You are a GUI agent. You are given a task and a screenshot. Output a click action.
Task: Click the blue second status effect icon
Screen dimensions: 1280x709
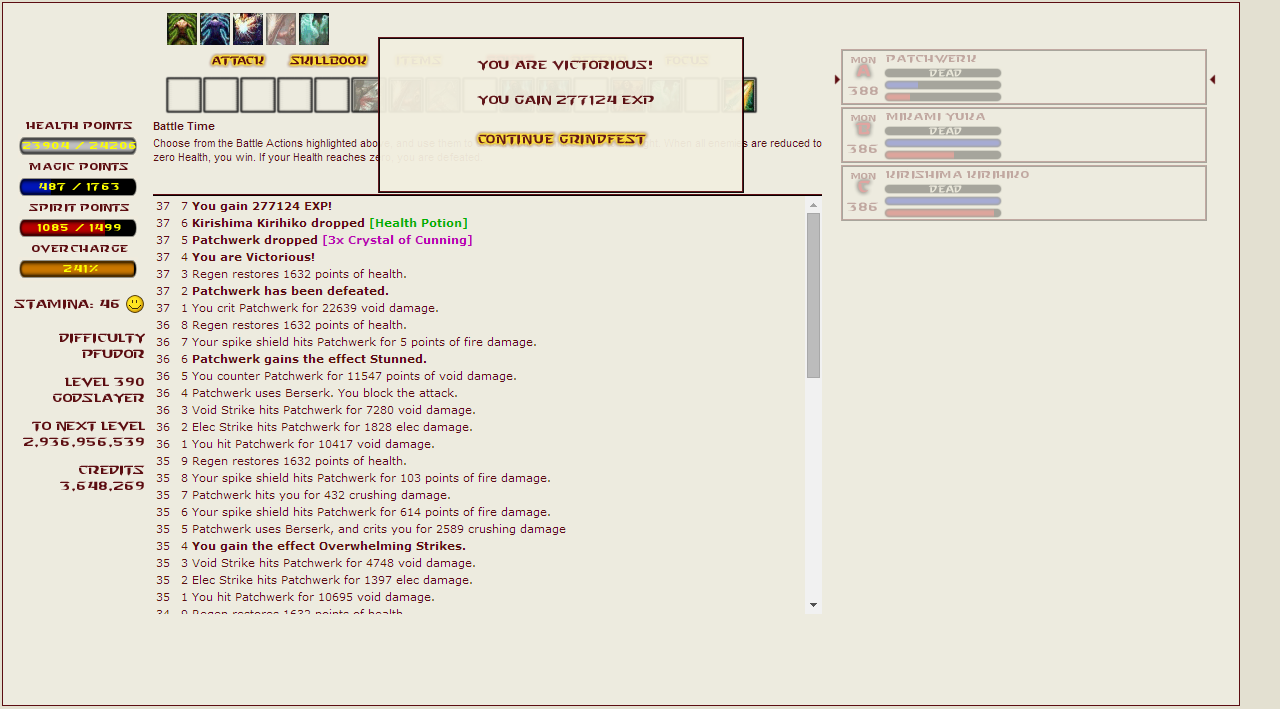click(215, 29)
